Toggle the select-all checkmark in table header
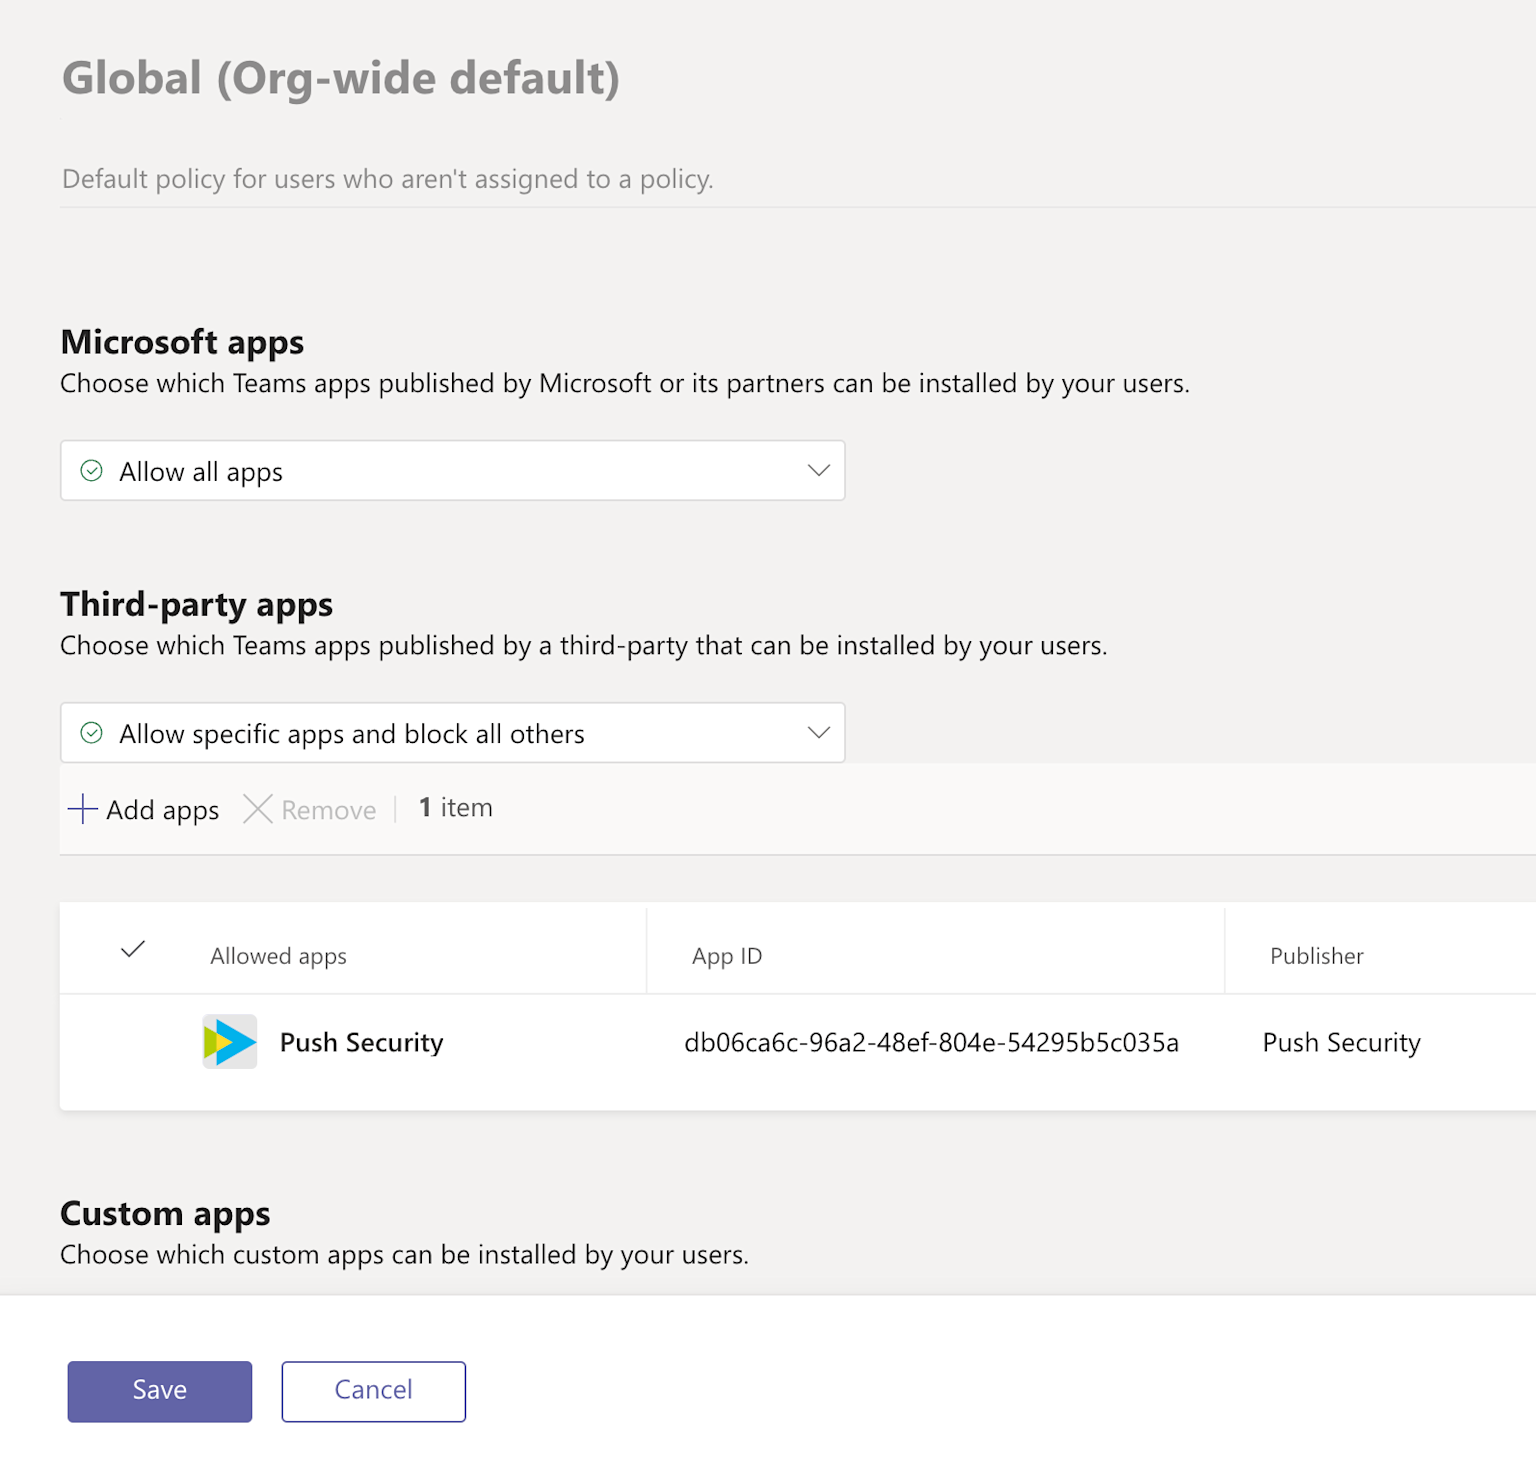This screenshot has height=1469, width=1536. pos(133,950)
